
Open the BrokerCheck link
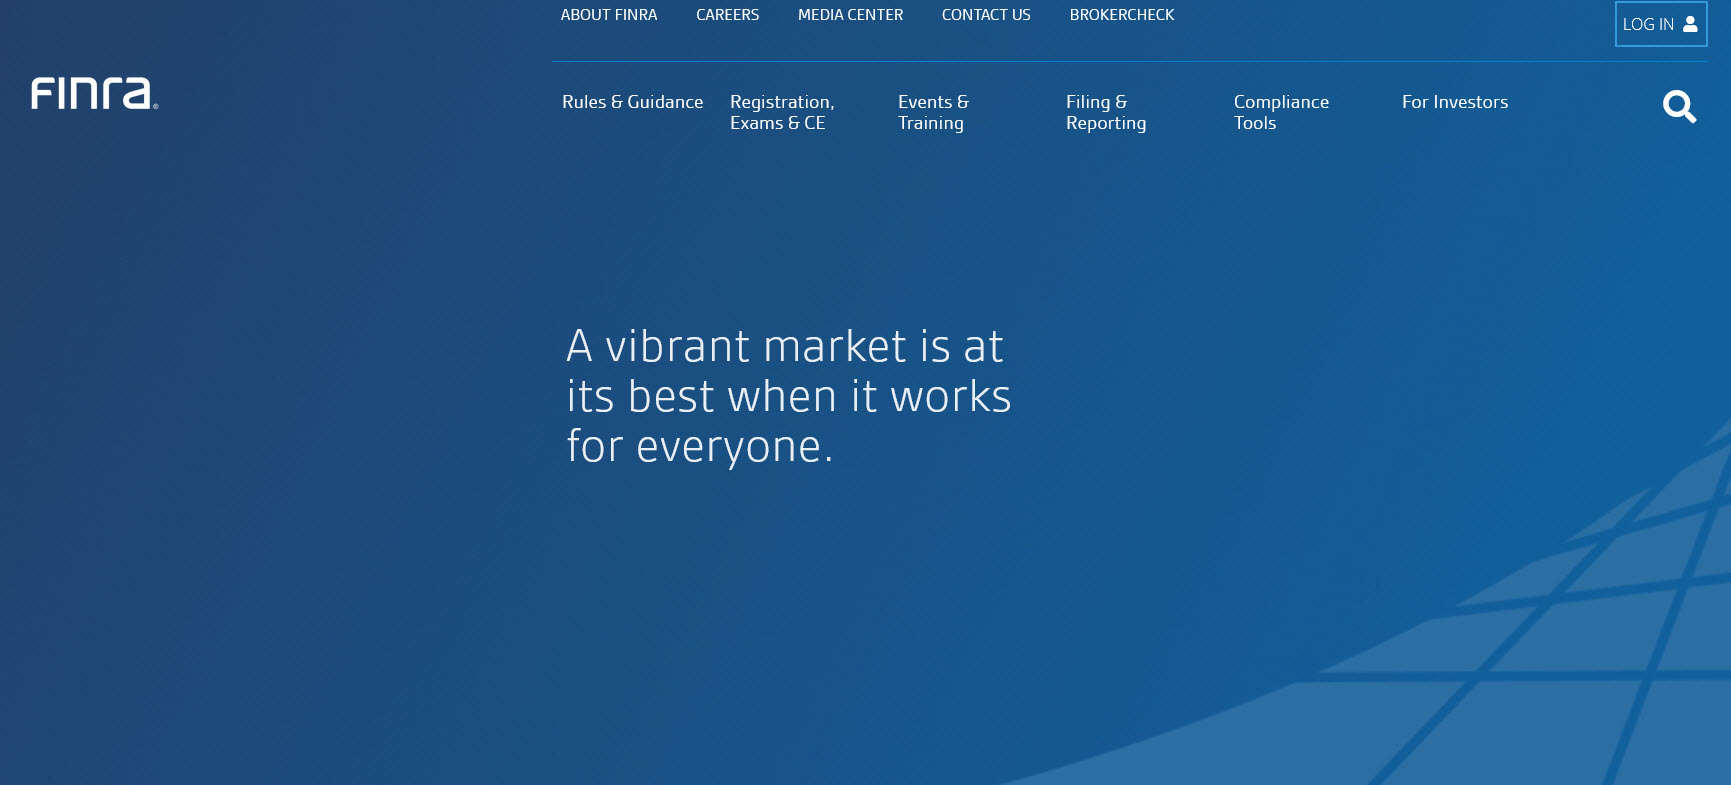point(1121,15)
